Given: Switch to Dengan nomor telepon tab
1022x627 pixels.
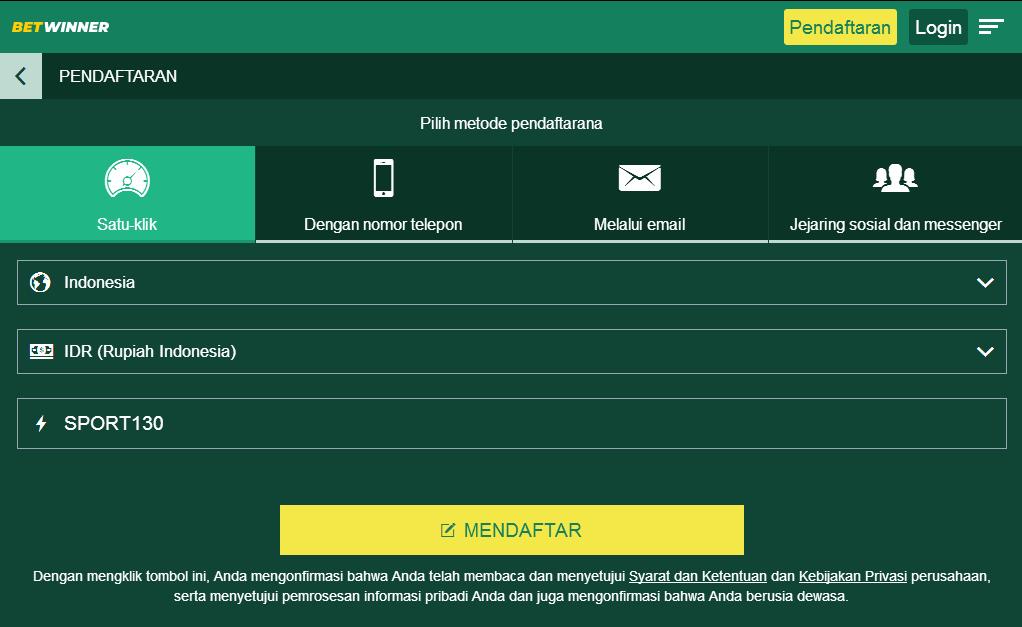Looking at the screenshot, I should click(383, 194).
